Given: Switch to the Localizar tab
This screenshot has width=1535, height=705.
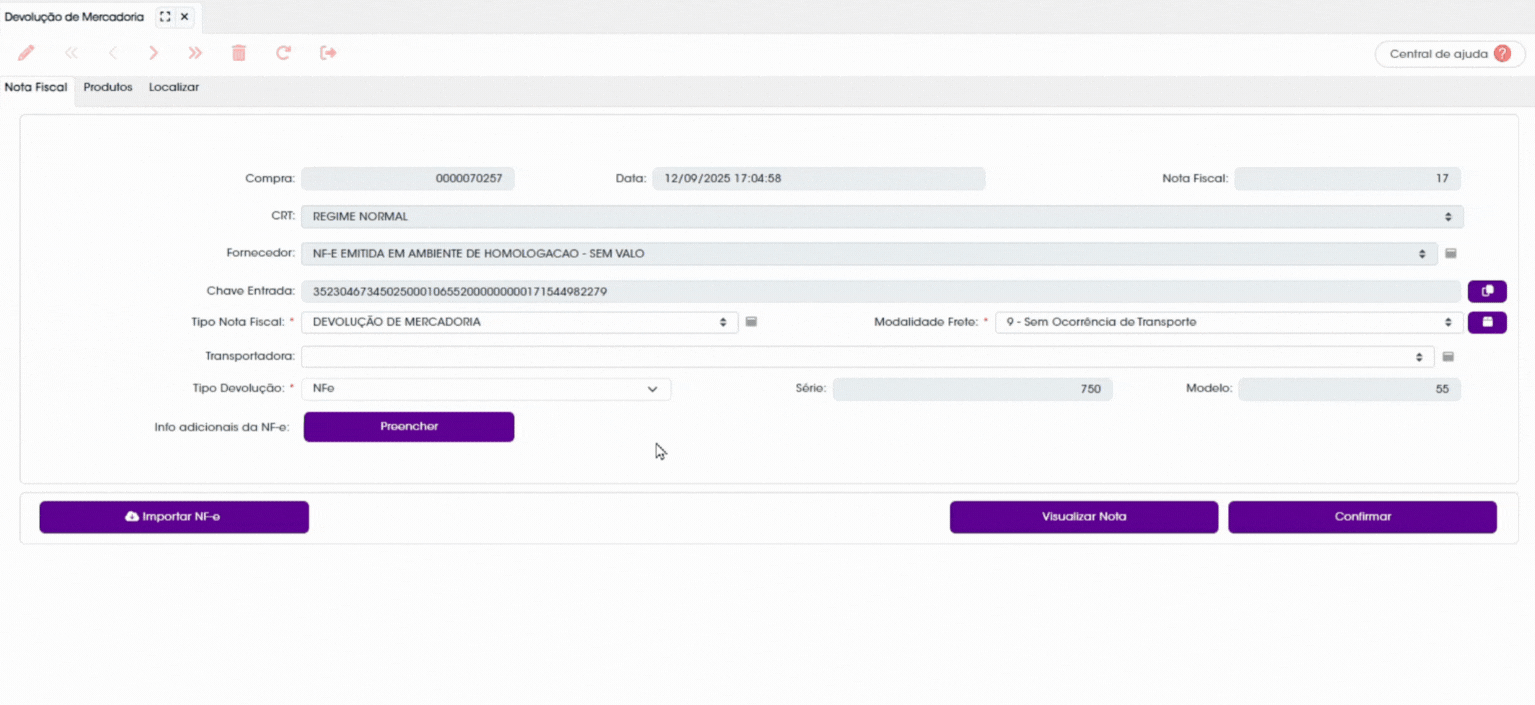Looking at the screenshot, I should [174, 88].
